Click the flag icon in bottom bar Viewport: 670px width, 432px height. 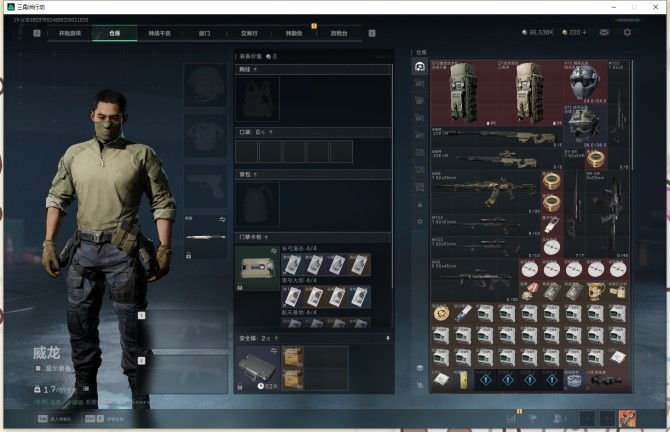click(533, 418)
